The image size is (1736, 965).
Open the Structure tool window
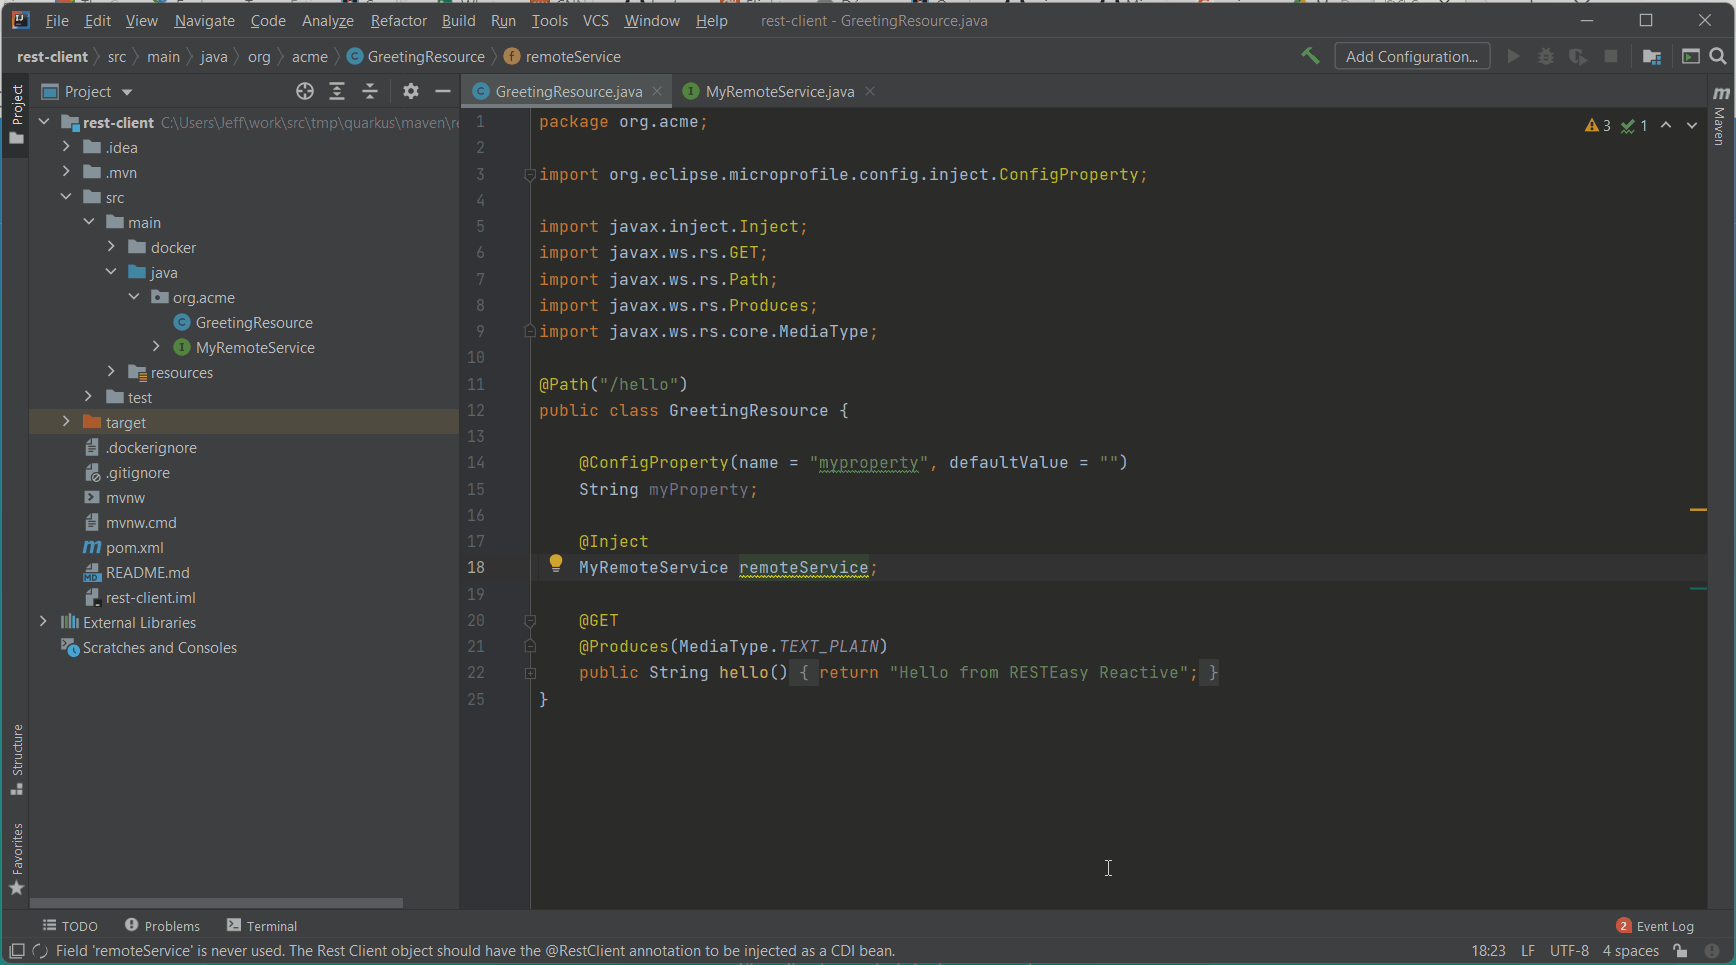(x=17, y=760)
